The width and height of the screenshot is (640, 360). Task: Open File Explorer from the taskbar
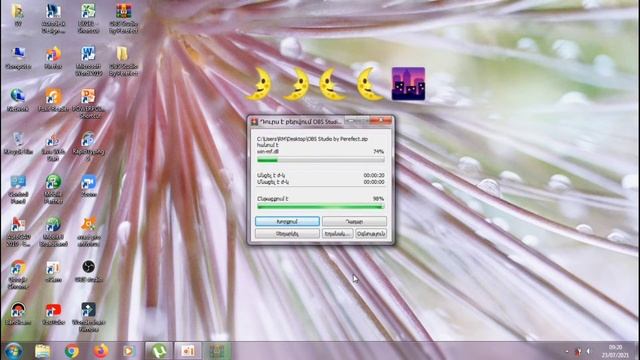point(42,351)
